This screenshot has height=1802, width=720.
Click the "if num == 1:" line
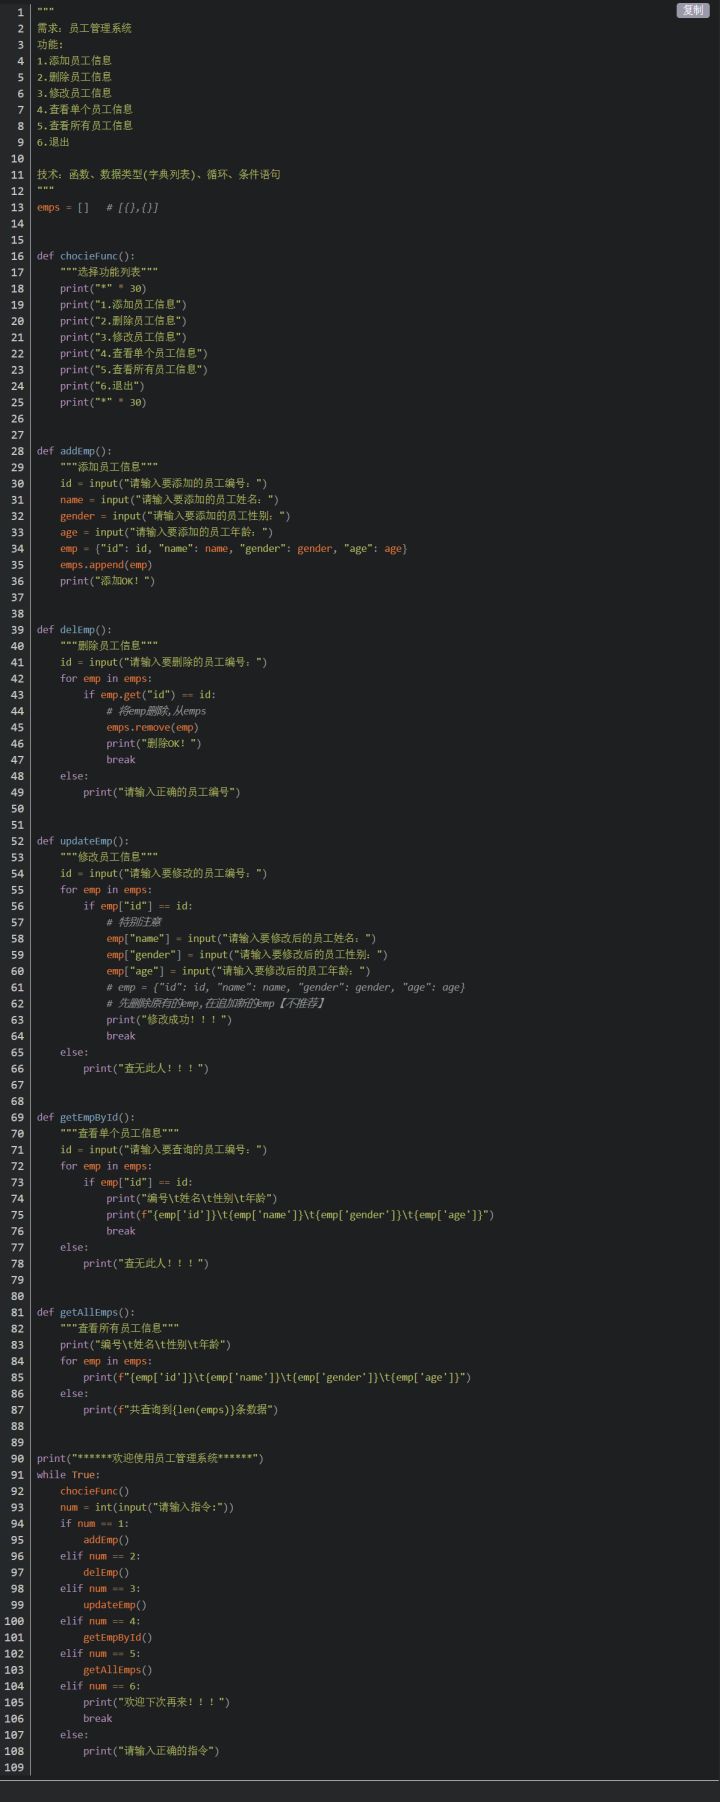coord(95,1524)
